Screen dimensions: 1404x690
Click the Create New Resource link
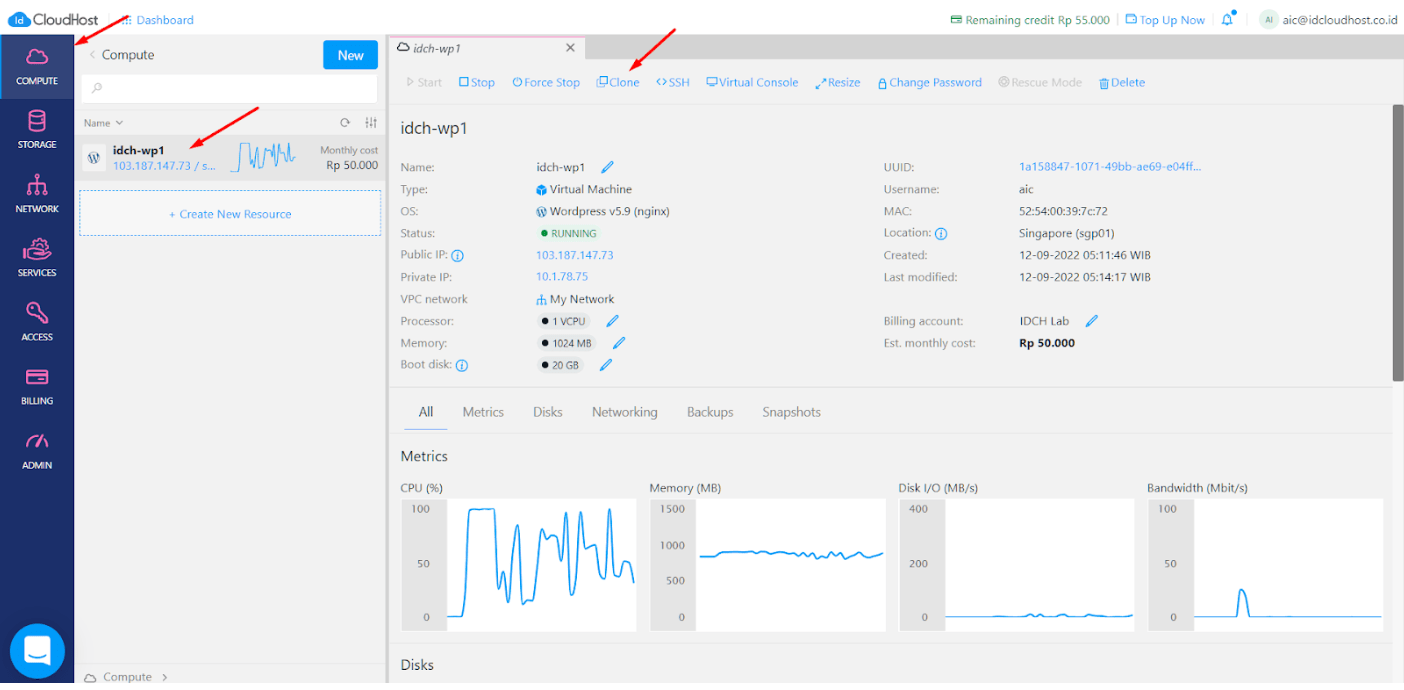(x=230, y=214)
